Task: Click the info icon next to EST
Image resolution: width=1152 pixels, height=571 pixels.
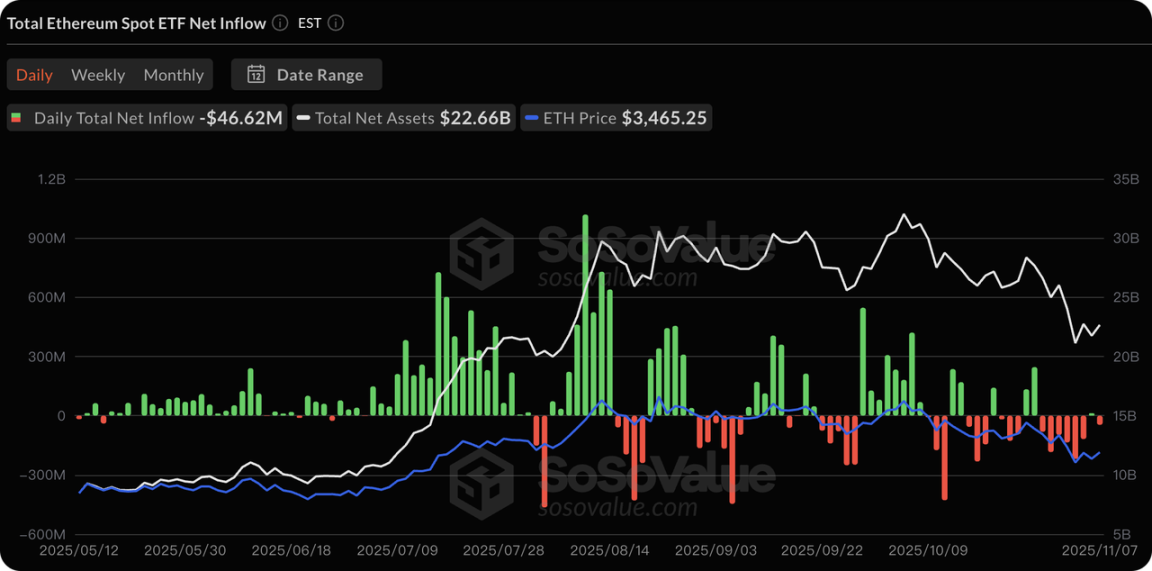Action: point(336,23)
